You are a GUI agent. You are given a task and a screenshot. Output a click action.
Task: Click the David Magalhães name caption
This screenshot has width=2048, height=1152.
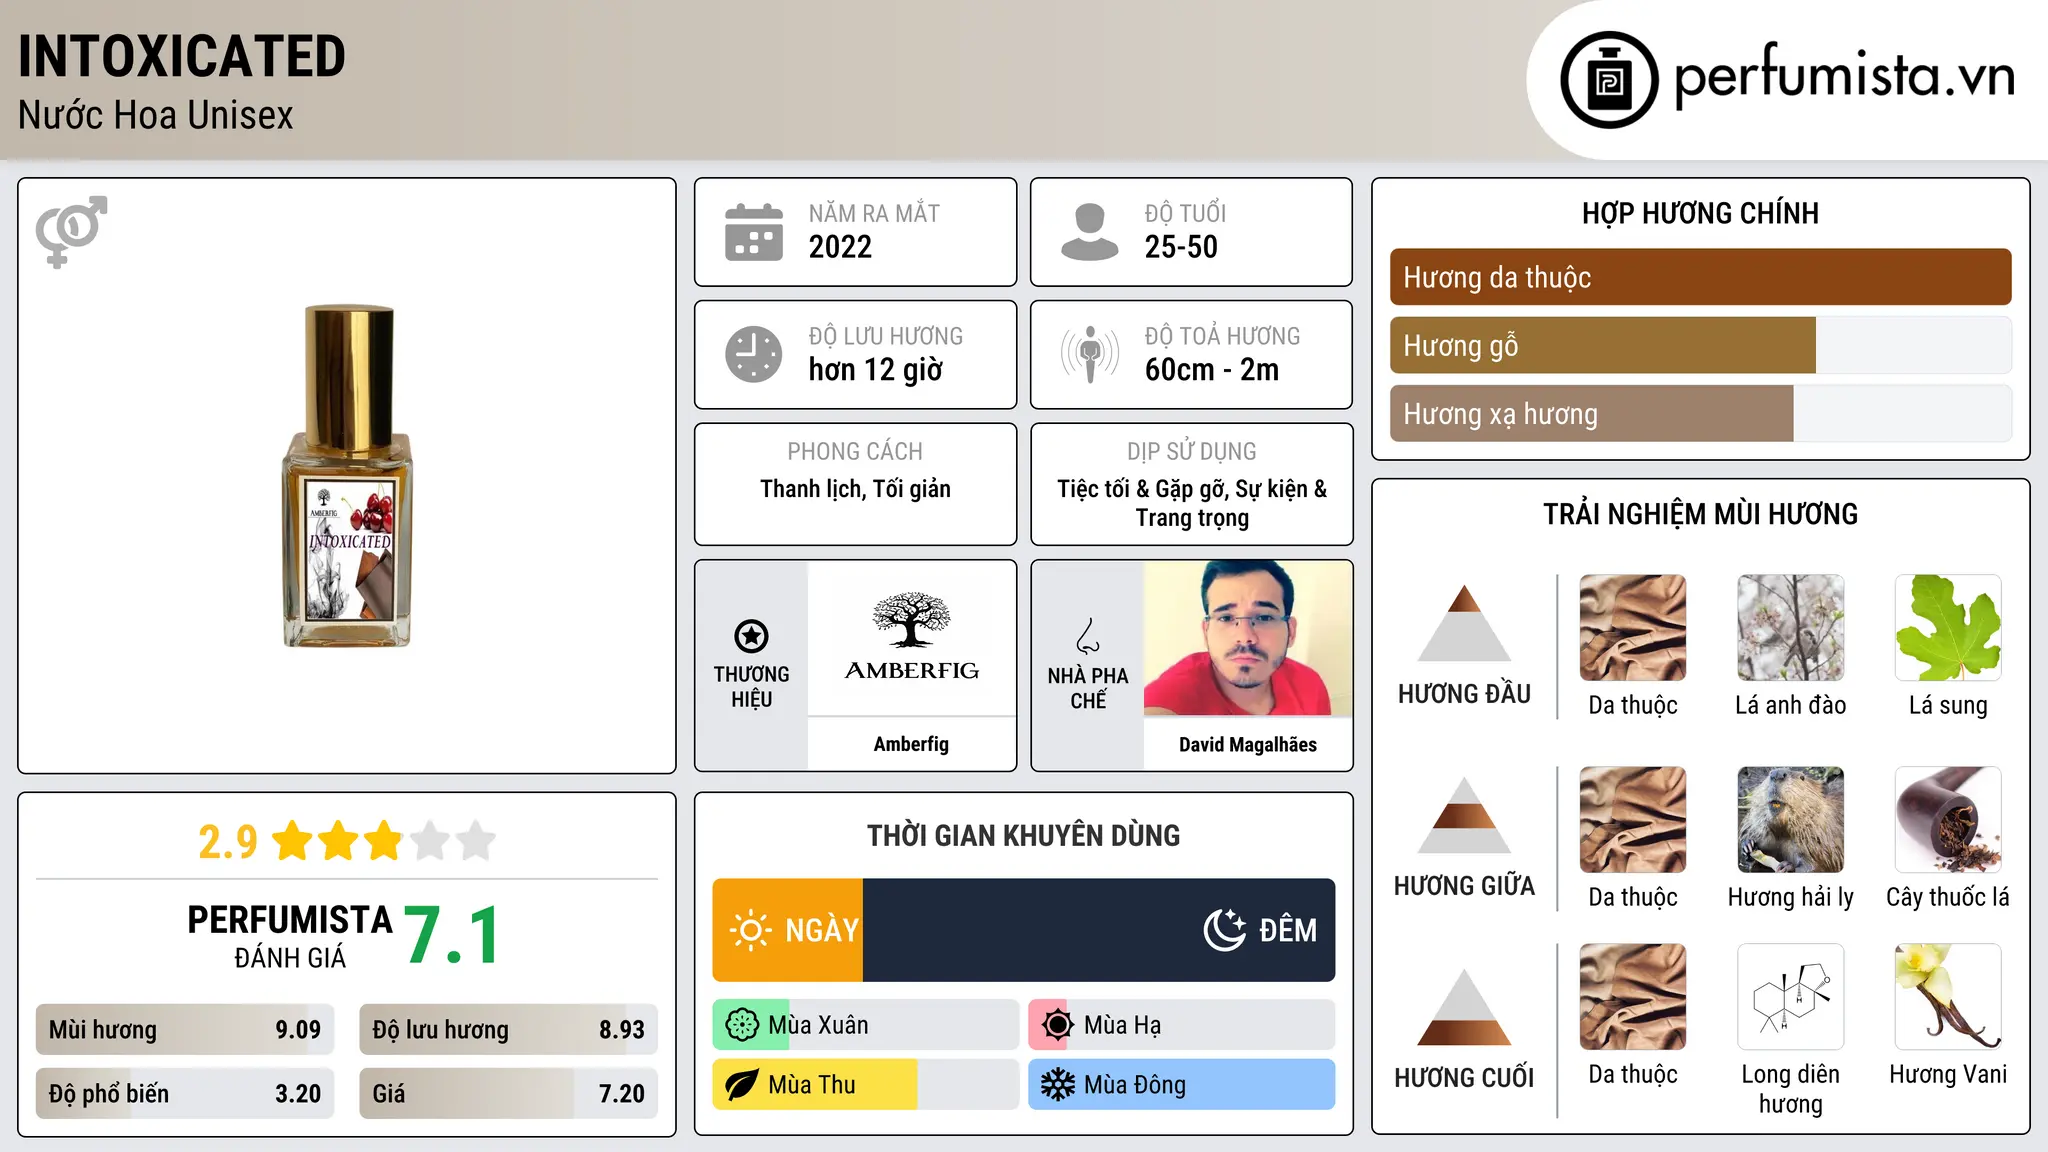(x=1248, y=744)
